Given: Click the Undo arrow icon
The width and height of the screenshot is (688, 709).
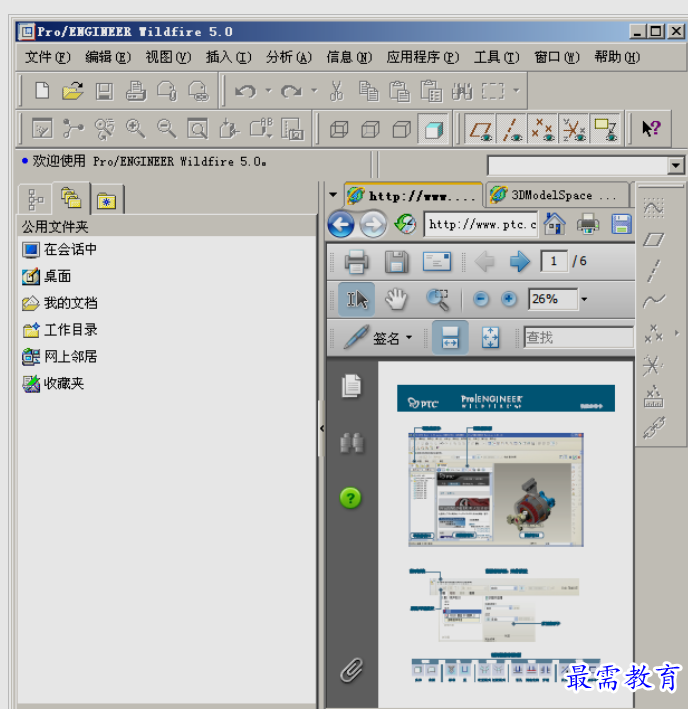Looking at the screenshot, I should 245,91.
